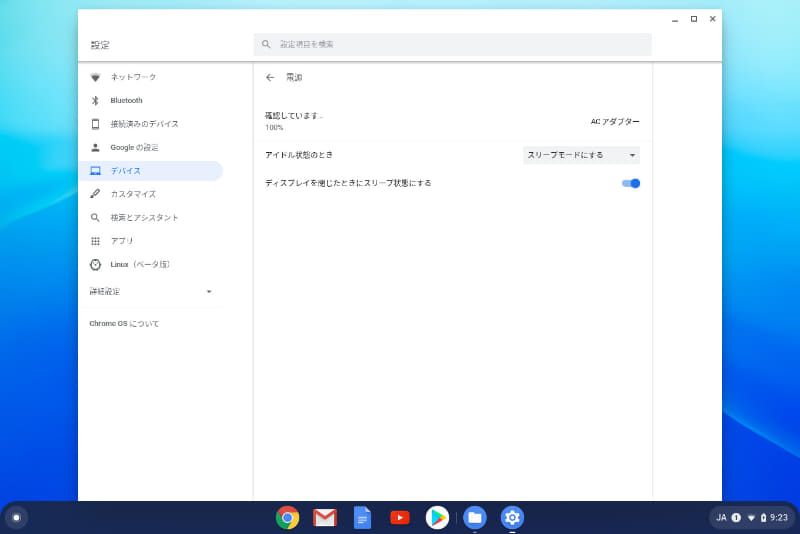Click the Google settings person icon
This screenshot has width=800, height=534.
coord(95,147)
